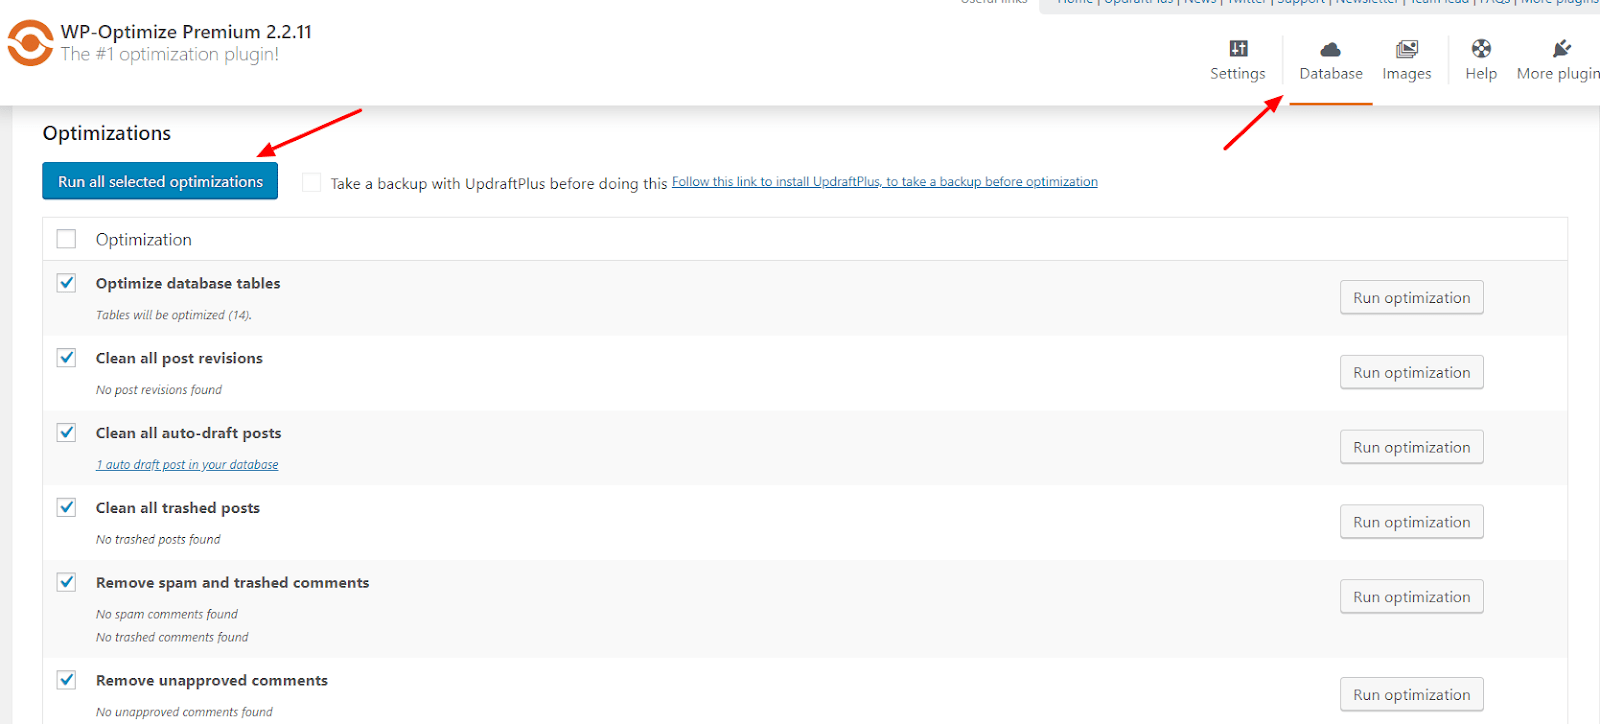
Task: Run optimization for Remove unapproved comments
Action: pyautogui.click(x=1411, y=694)
